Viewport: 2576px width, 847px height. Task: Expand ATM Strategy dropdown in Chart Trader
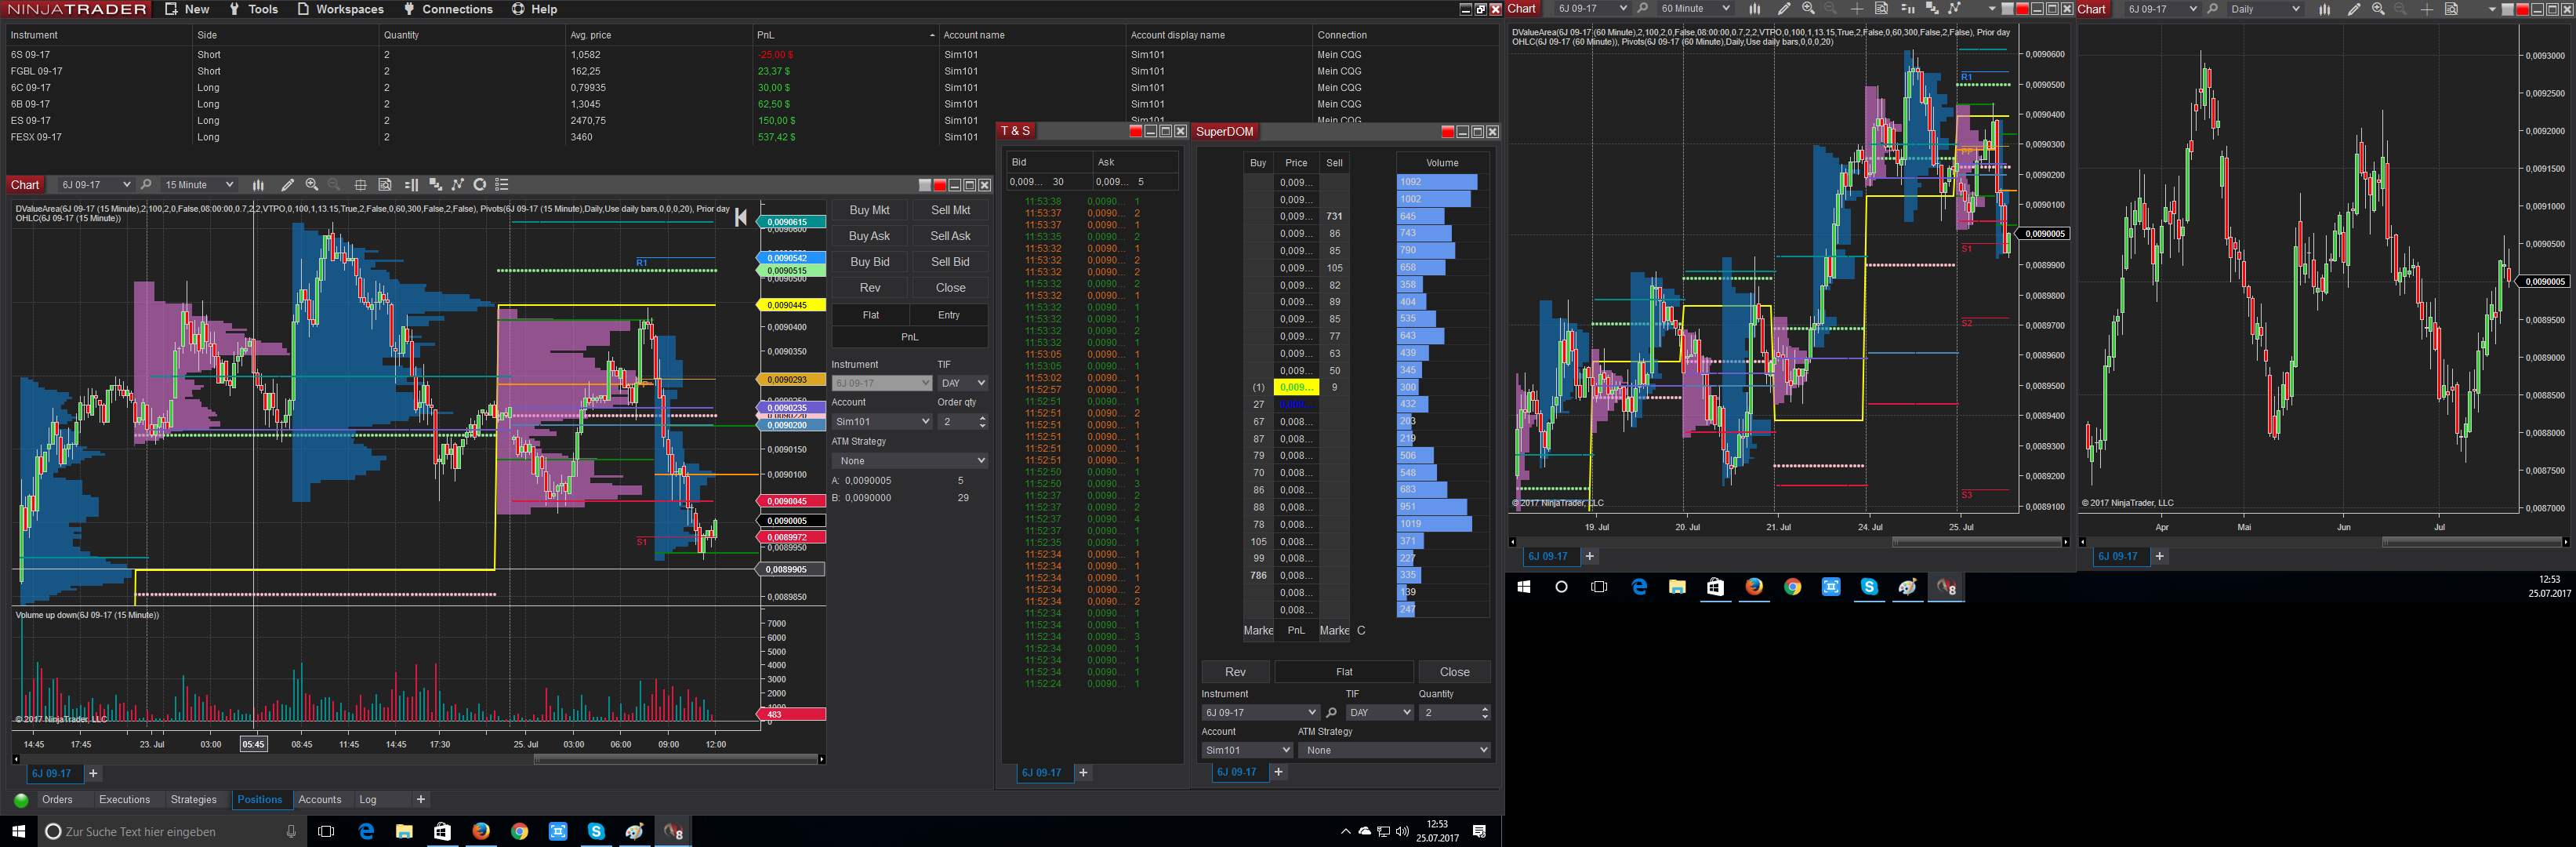pos(910,461)
